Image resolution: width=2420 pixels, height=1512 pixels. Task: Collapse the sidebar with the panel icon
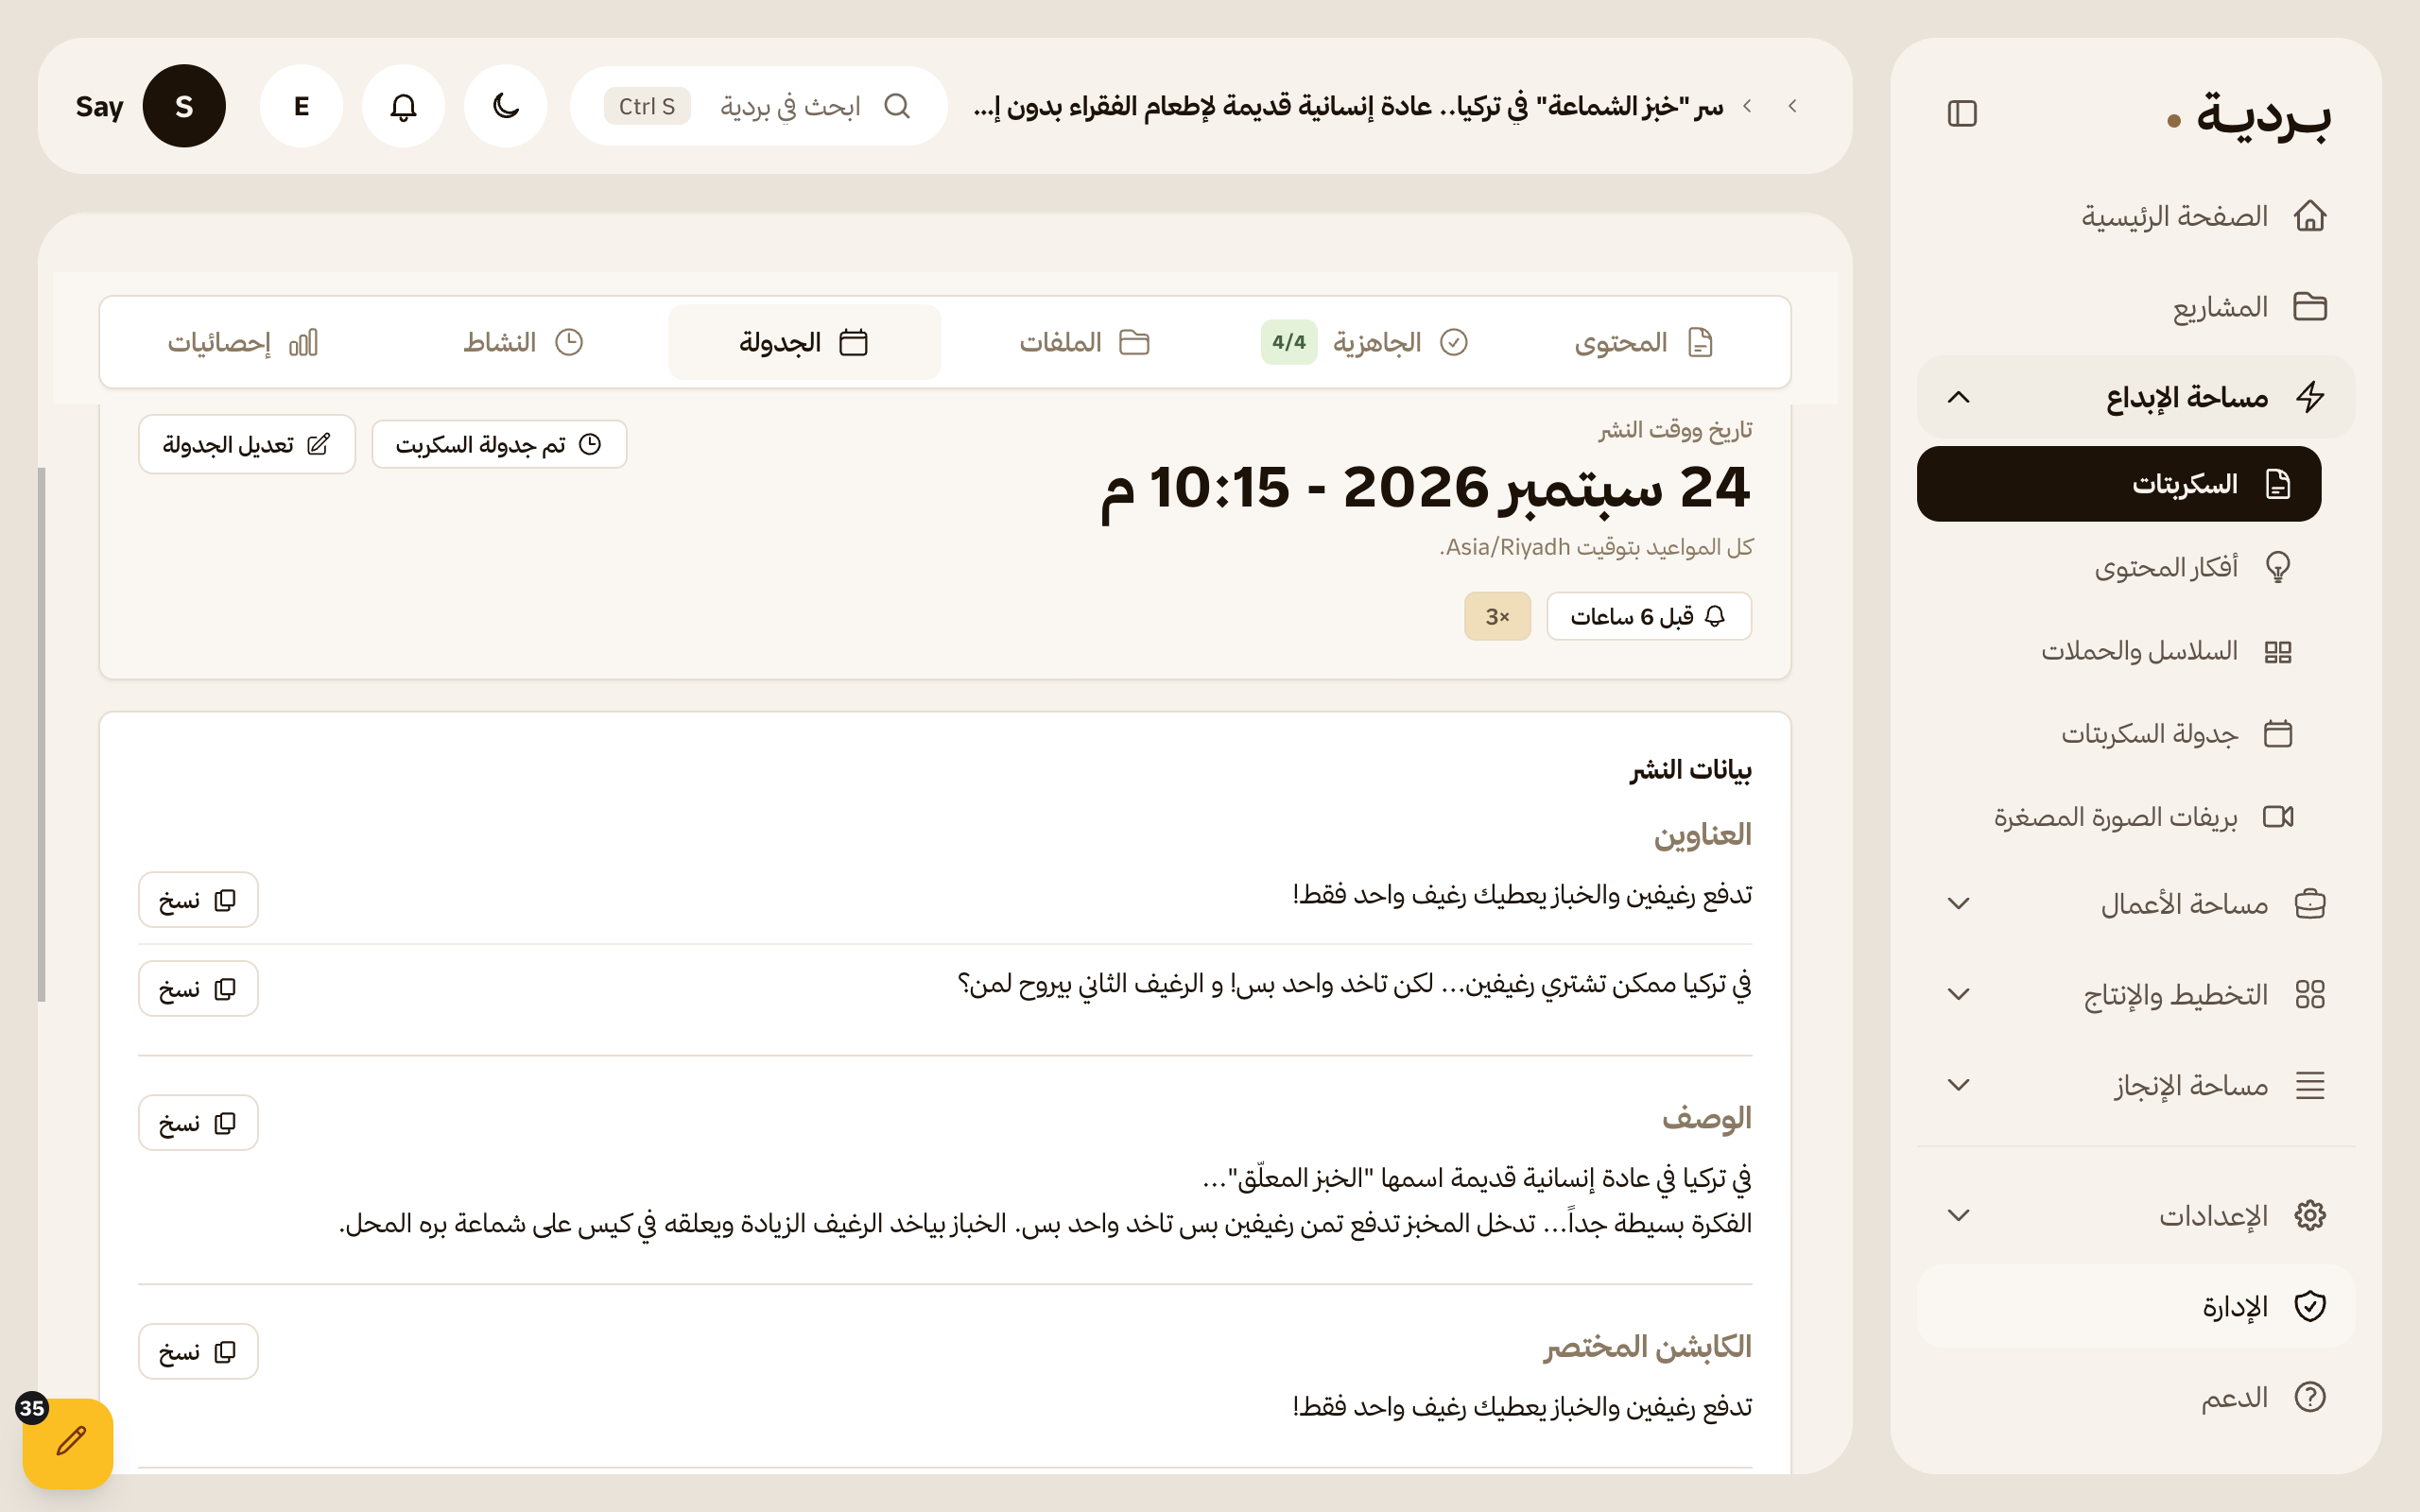pyautogui.click(x=1962, y=113)
